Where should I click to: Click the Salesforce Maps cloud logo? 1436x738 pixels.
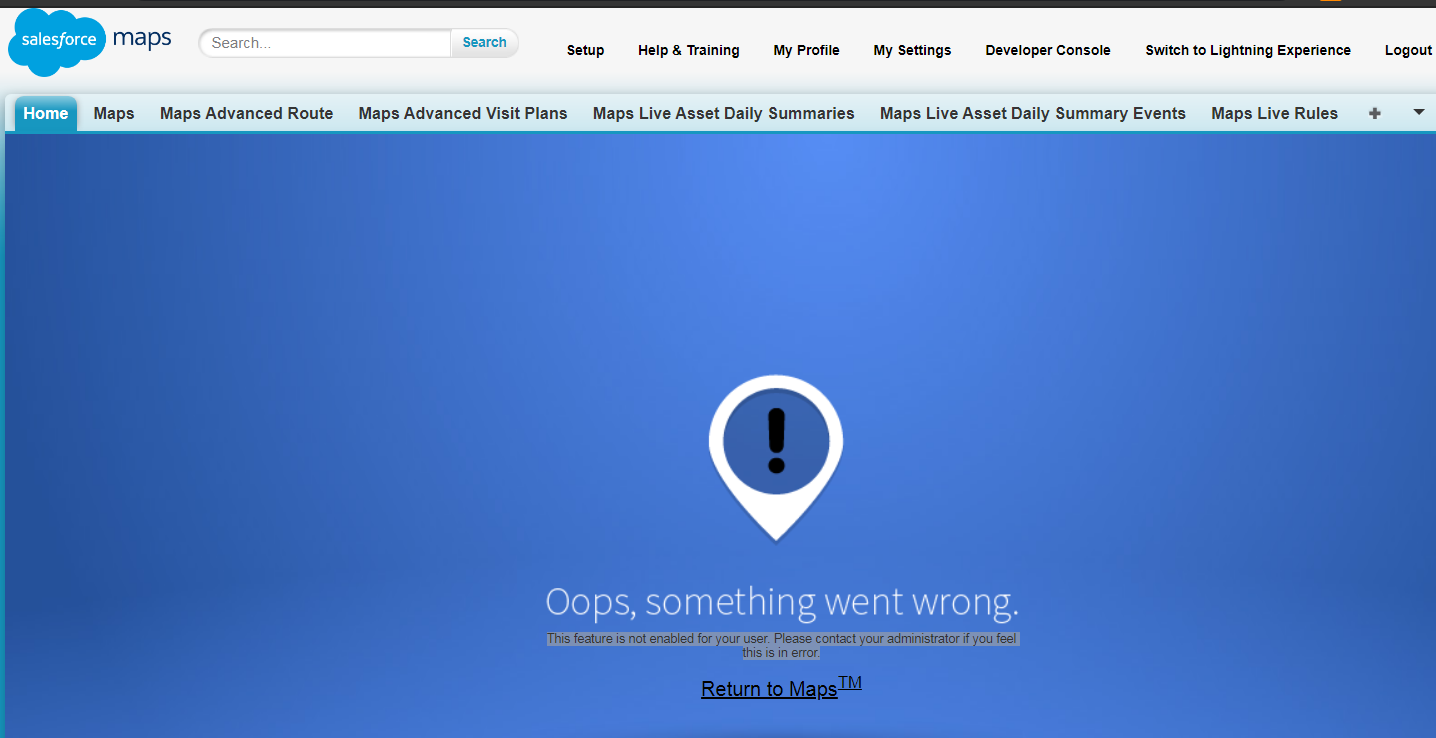[x=90, y=42]
